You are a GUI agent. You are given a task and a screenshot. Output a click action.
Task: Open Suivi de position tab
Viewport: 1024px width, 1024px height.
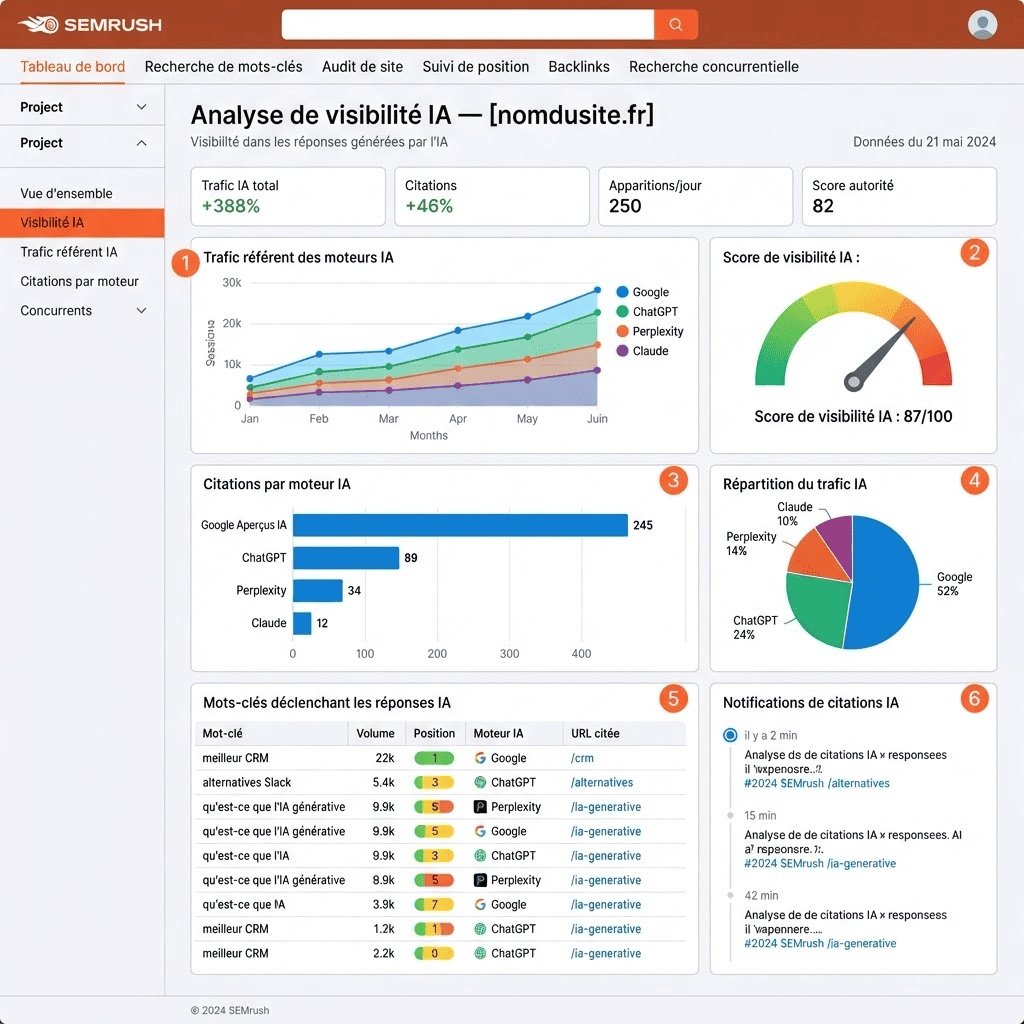point(475,67)
